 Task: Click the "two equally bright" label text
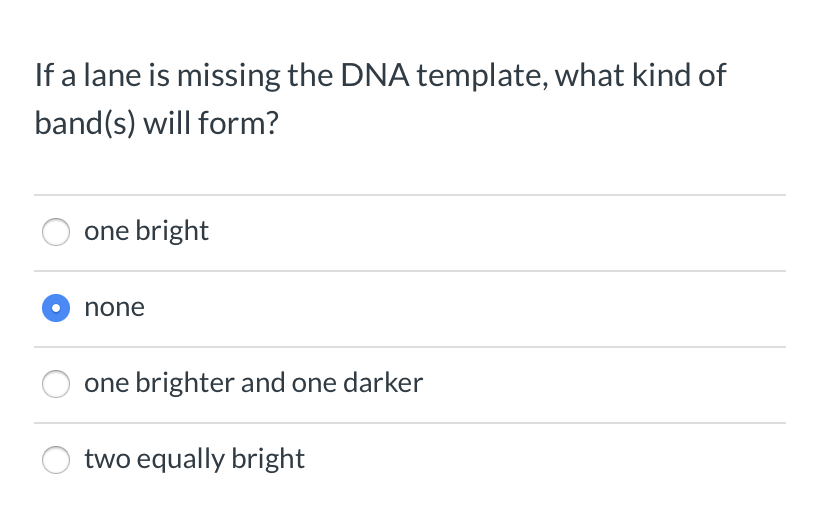pos(195,459)
